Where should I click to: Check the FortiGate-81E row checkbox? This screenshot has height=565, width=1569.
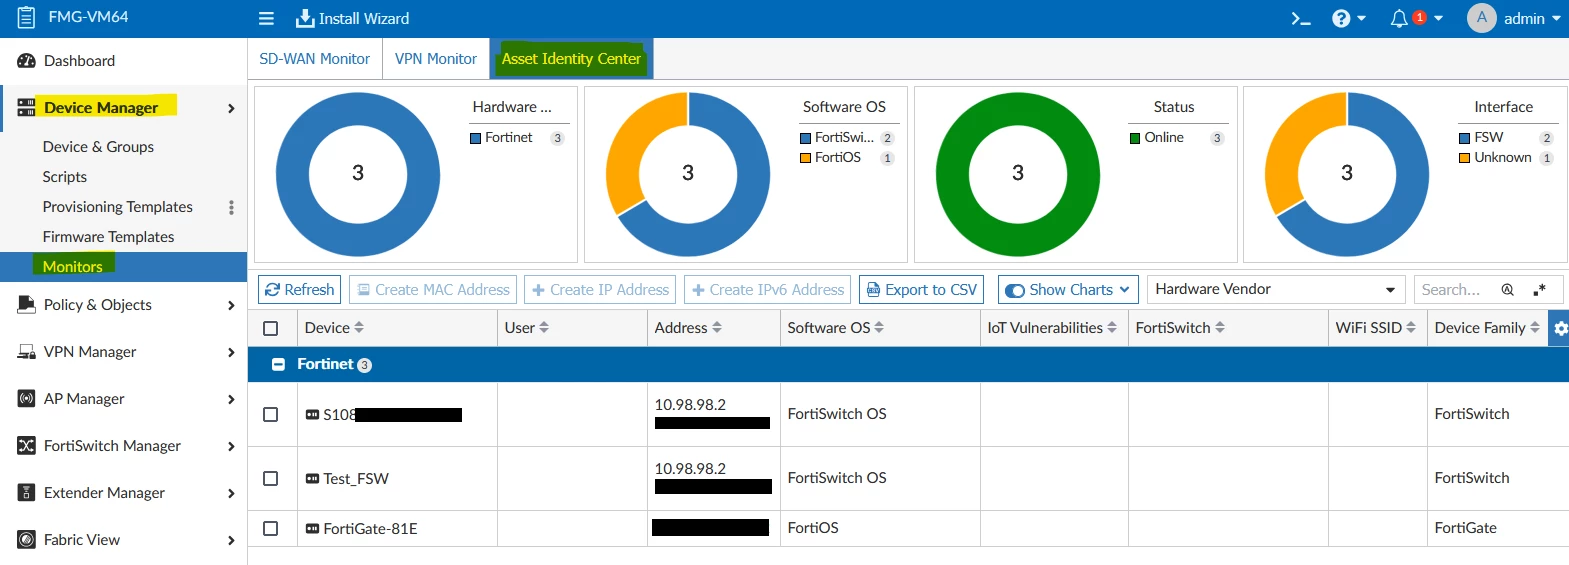click(270, 528)
